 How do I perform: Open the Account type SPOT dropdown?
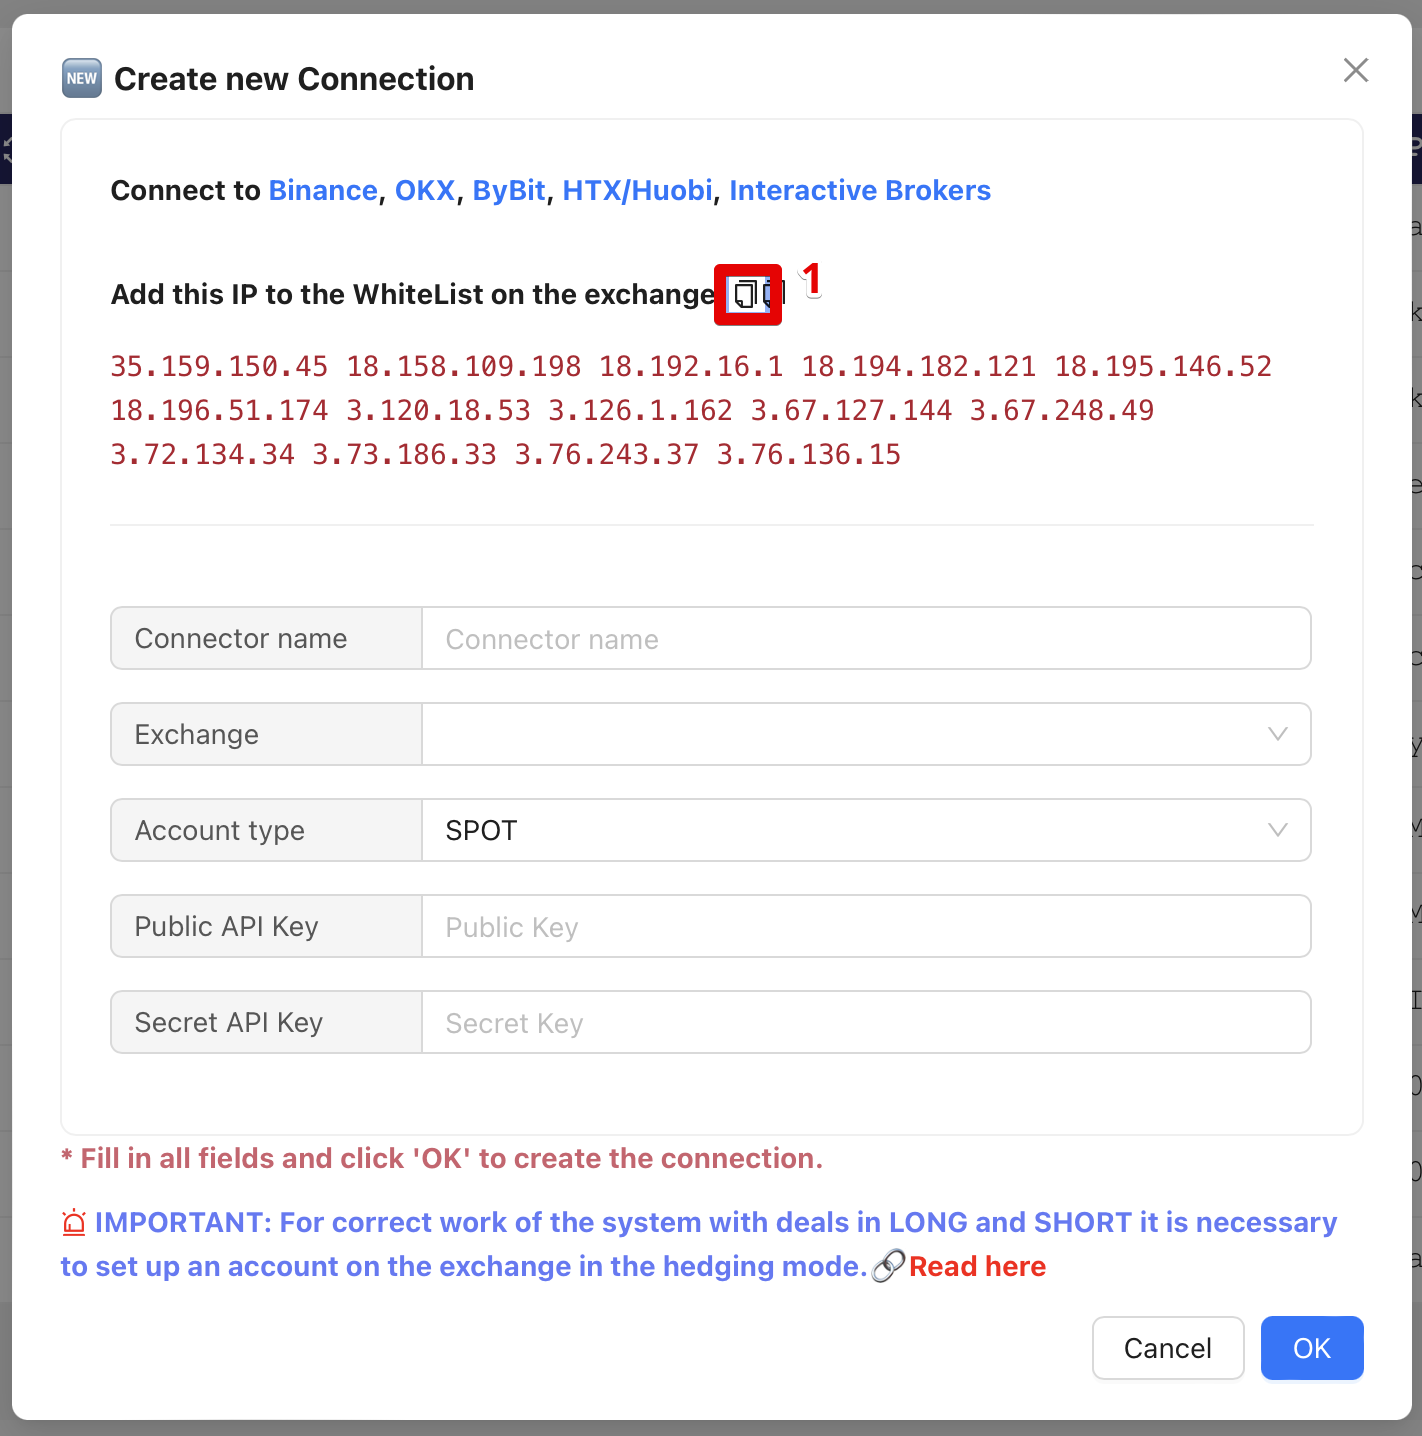point(866,831)
